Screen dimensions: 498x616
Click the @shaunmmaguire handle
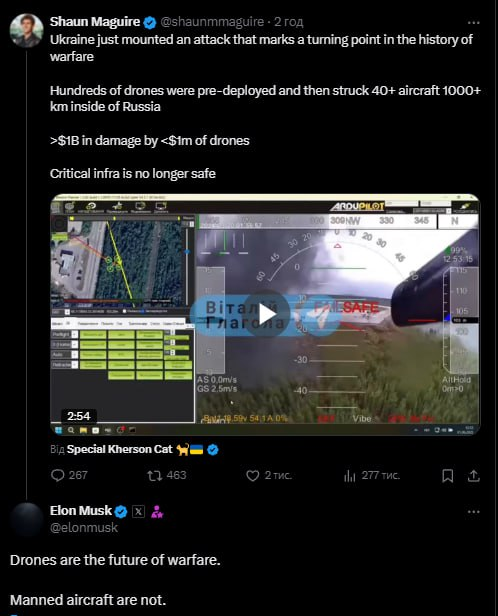[212, 22]
